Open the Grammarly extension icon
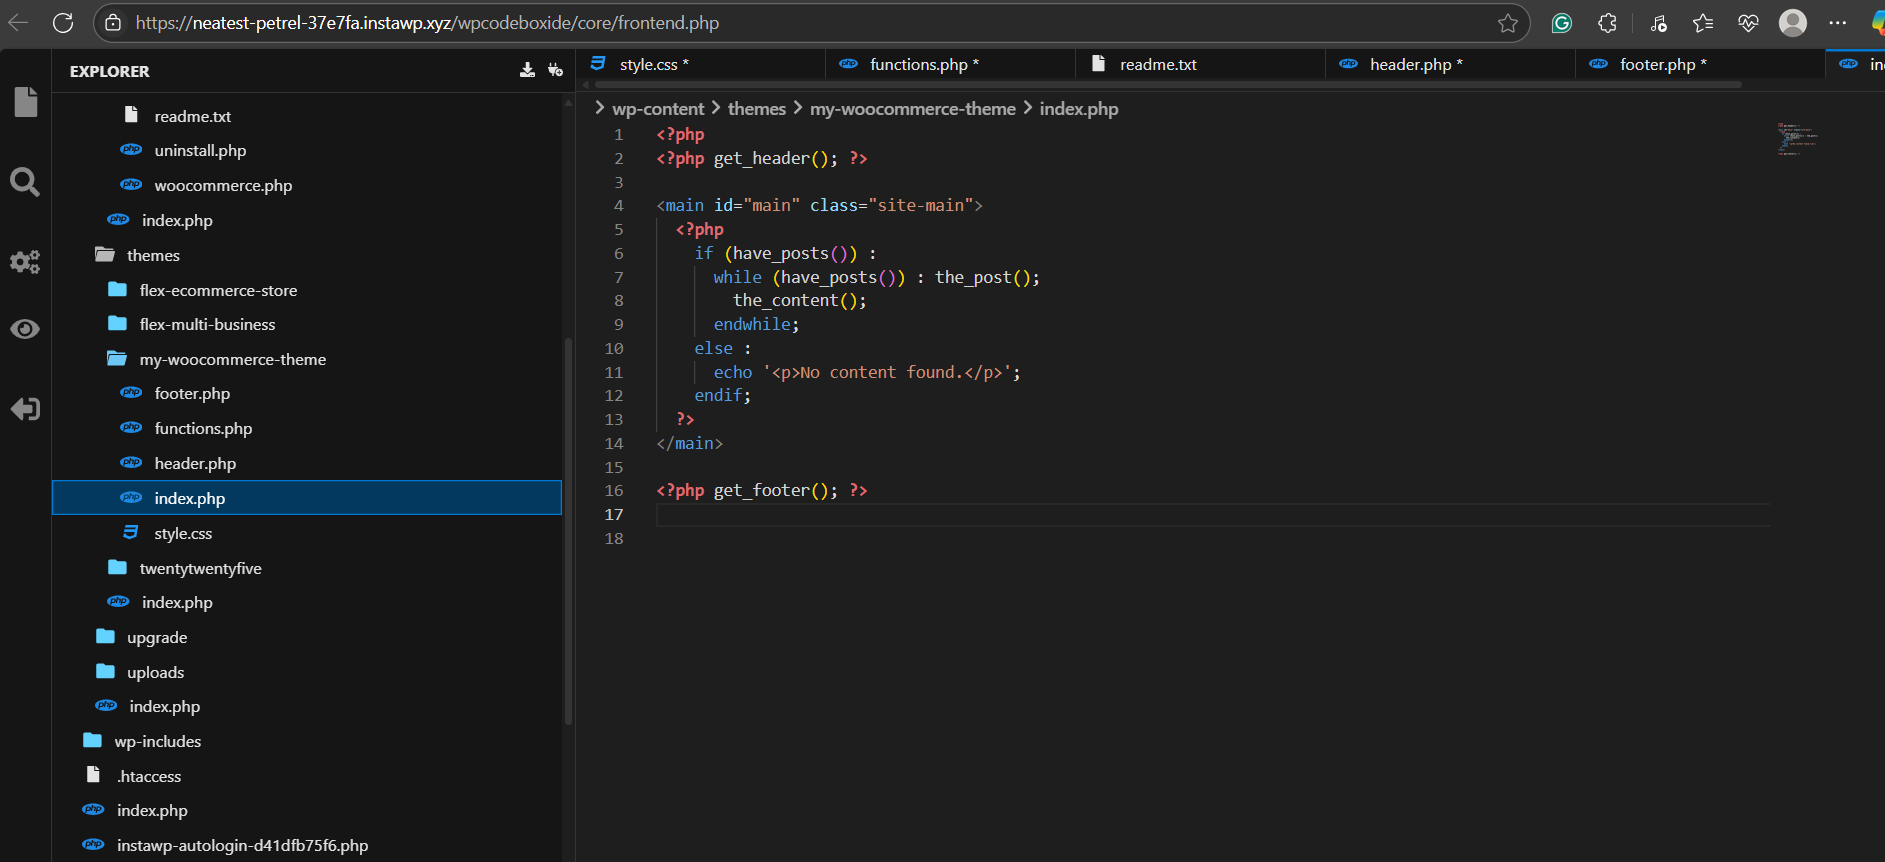The image size is (1885, 862). tap(1562, 23)
